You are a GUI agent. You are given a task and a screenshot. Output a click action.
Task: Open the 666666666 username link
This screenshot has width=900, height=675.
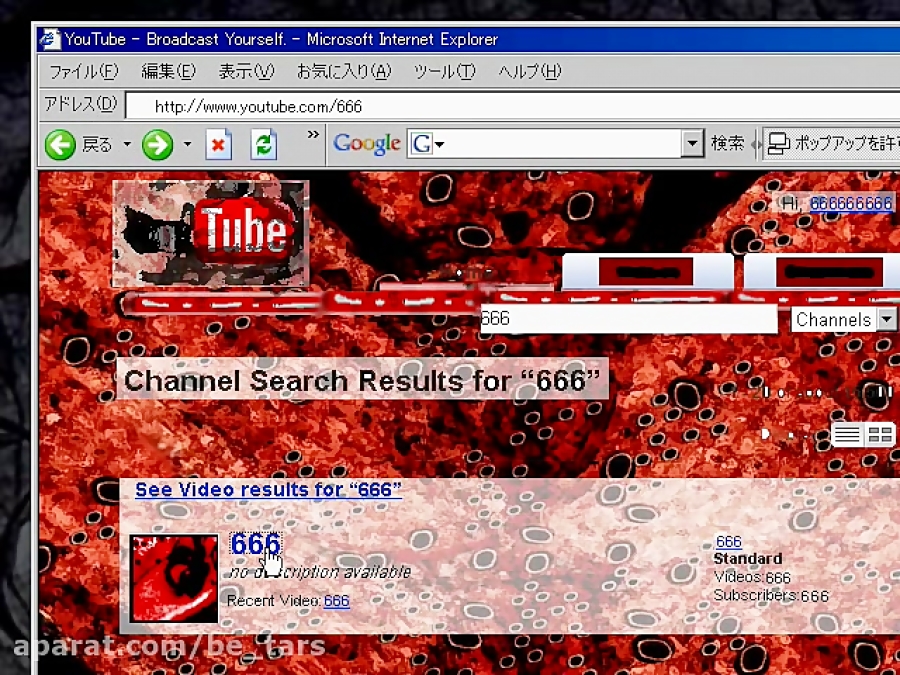pyautogui.click(x=850, y=203)
